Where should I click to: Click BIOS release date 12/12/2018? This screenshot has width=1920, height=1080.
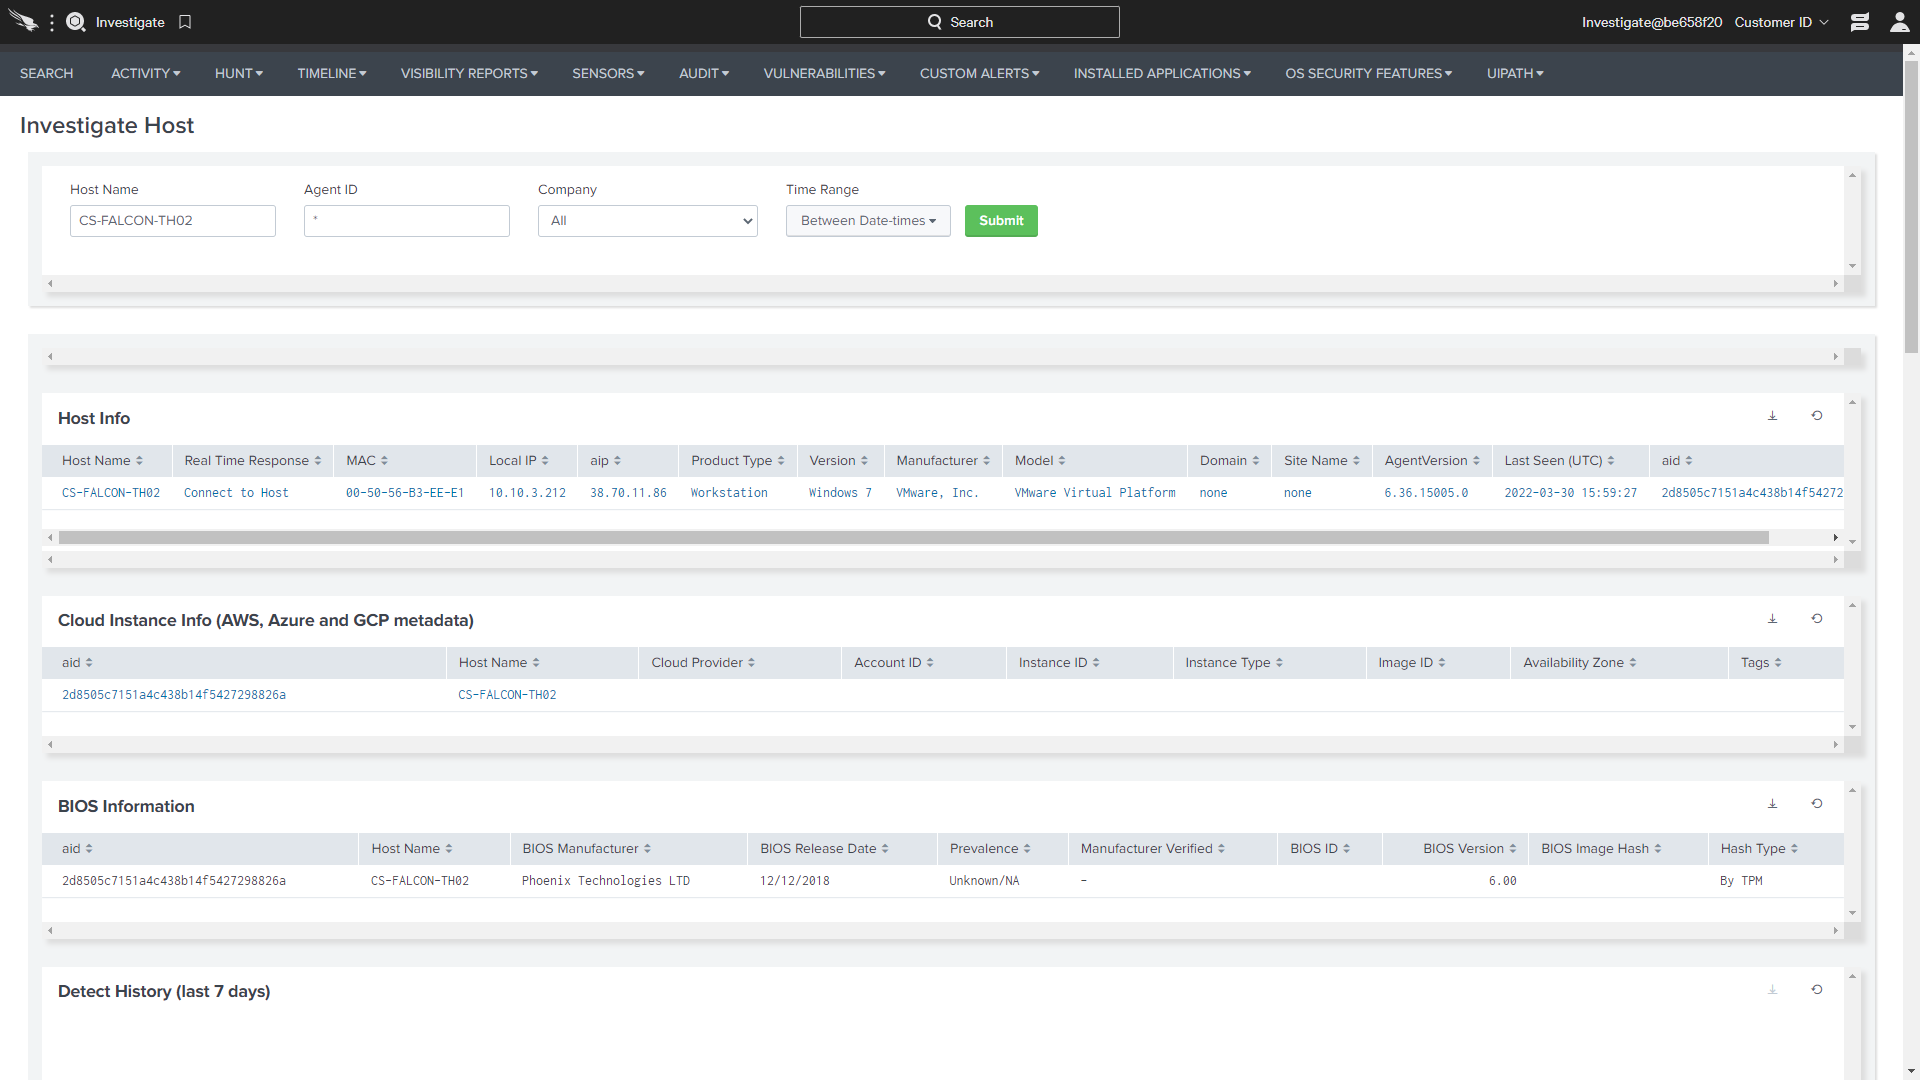pos(795,881)
